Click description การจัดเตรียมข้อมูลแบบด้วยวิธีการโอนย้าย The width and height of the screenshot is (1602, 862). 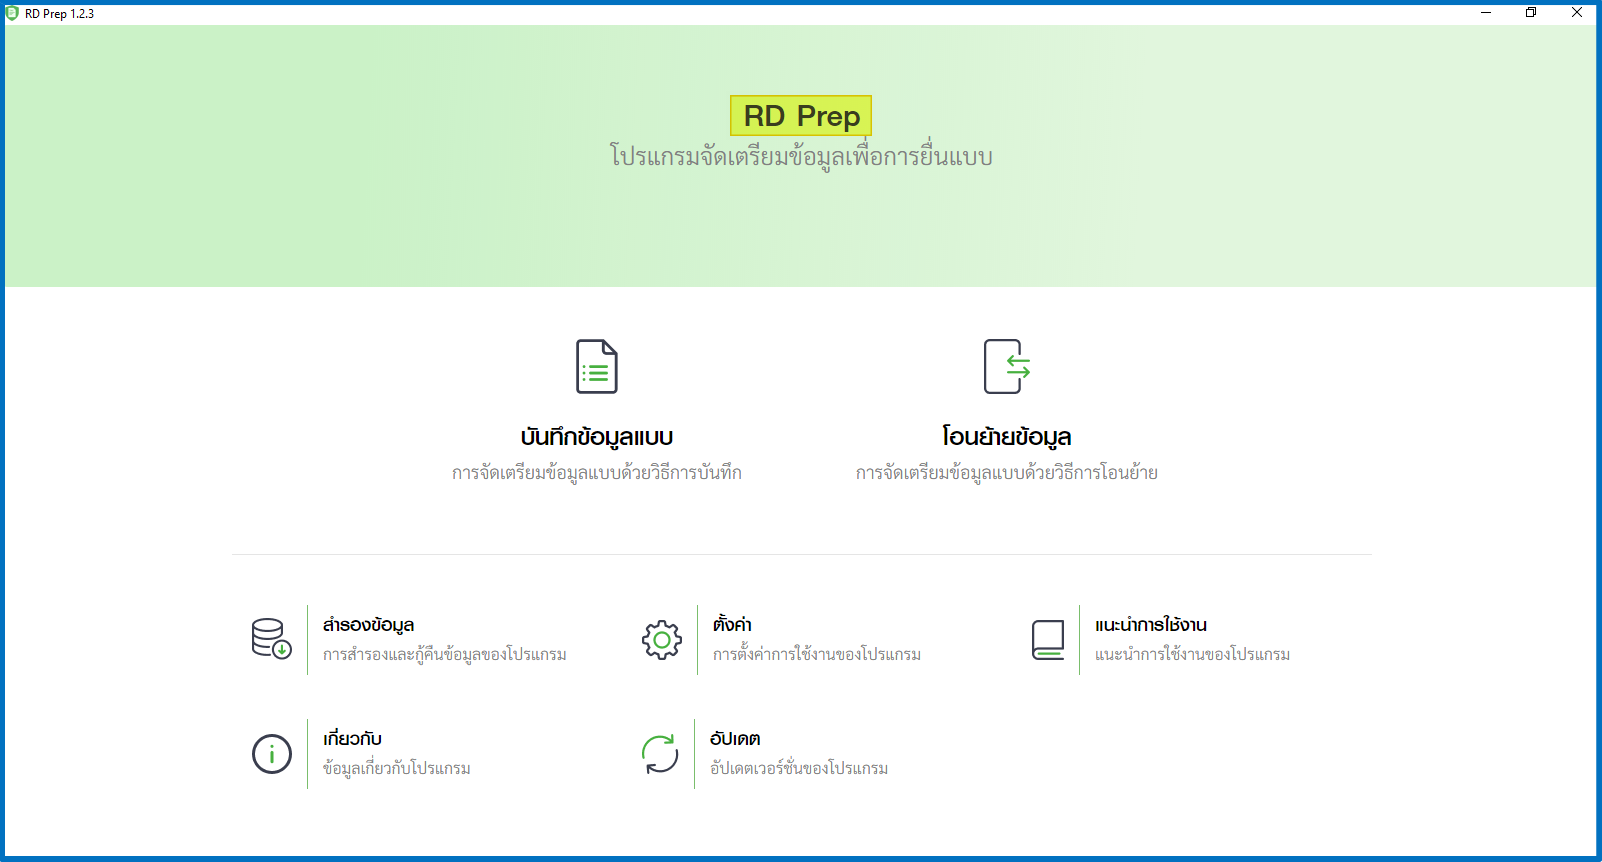1007,472
